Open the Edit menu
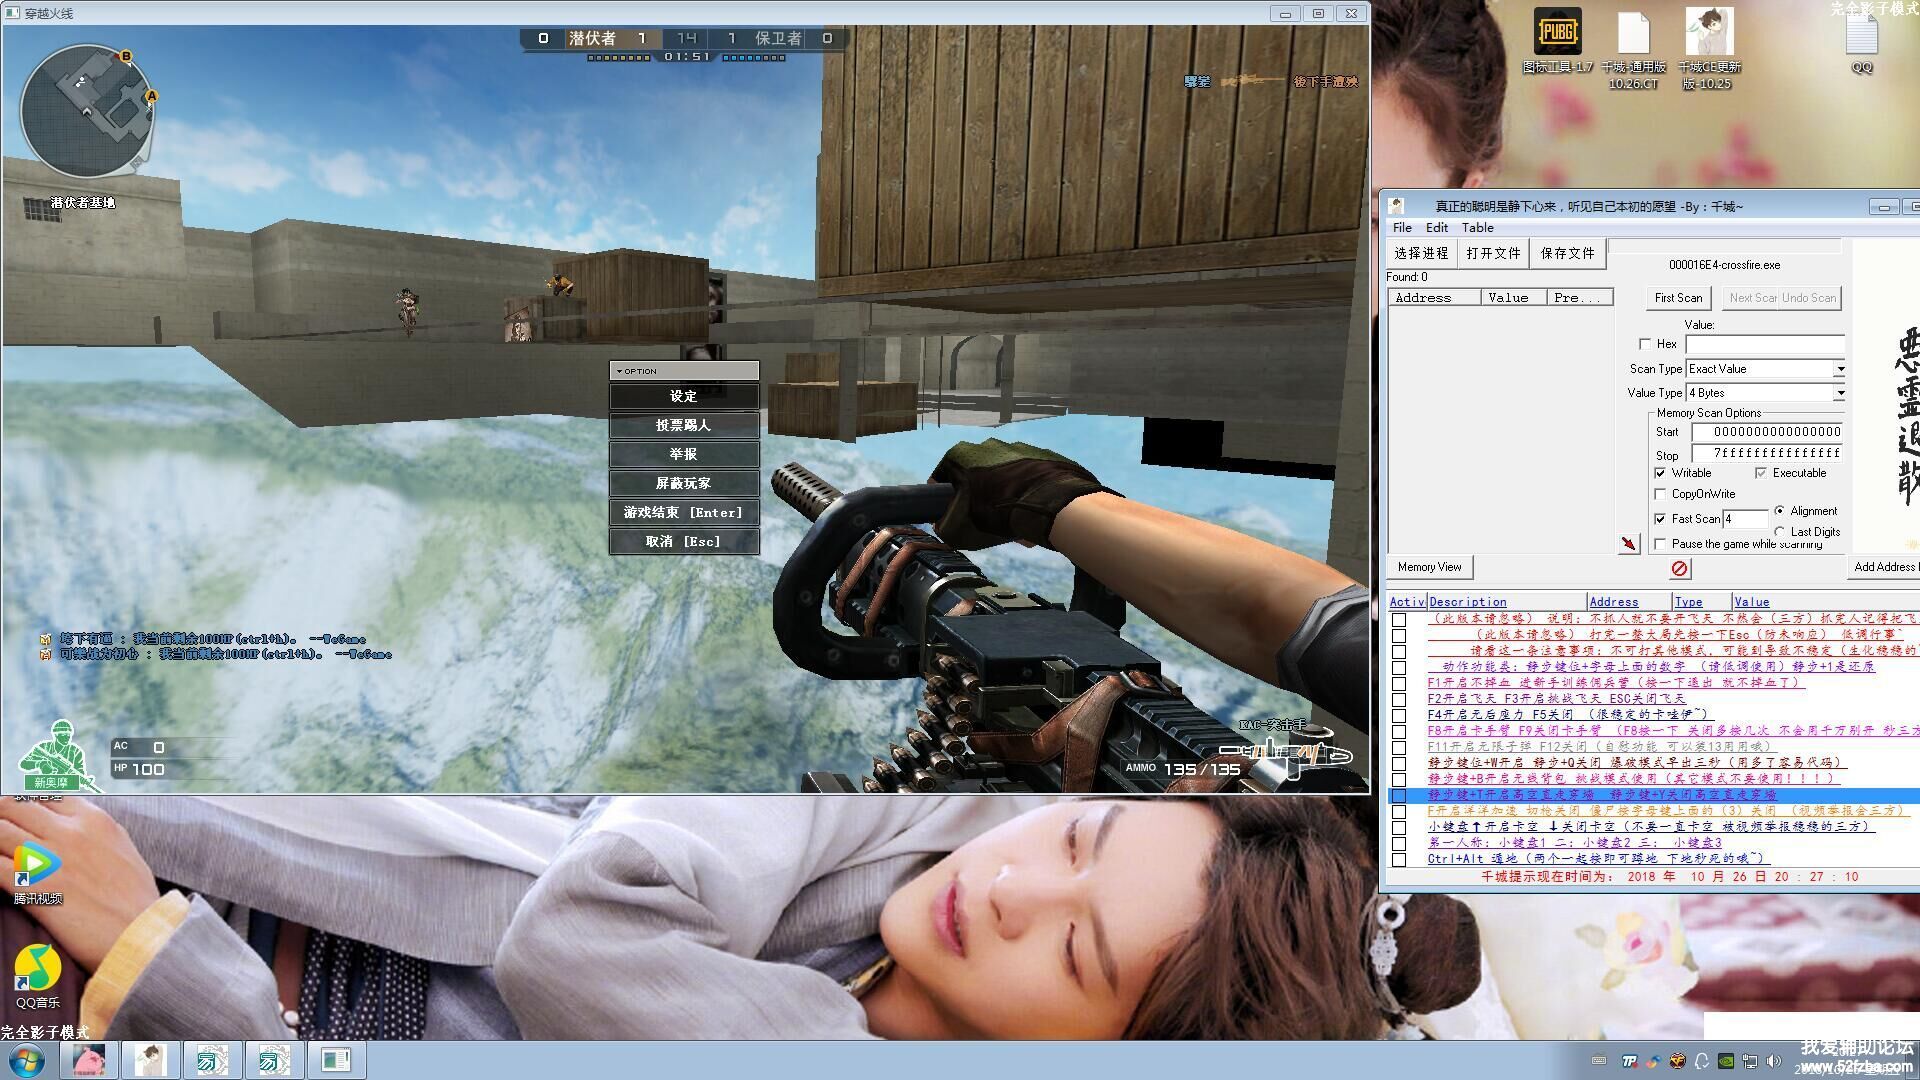Screen dimensions: 1920x1080 [1437, 228]
